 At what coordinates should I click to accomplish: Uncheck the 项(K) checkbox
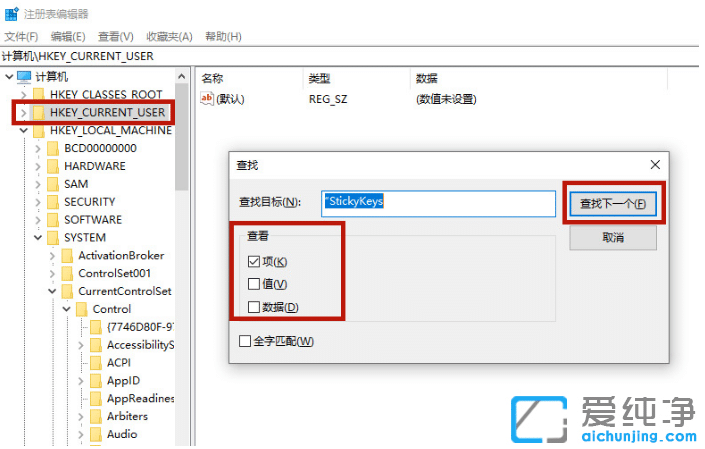click(x=254, y=262)
